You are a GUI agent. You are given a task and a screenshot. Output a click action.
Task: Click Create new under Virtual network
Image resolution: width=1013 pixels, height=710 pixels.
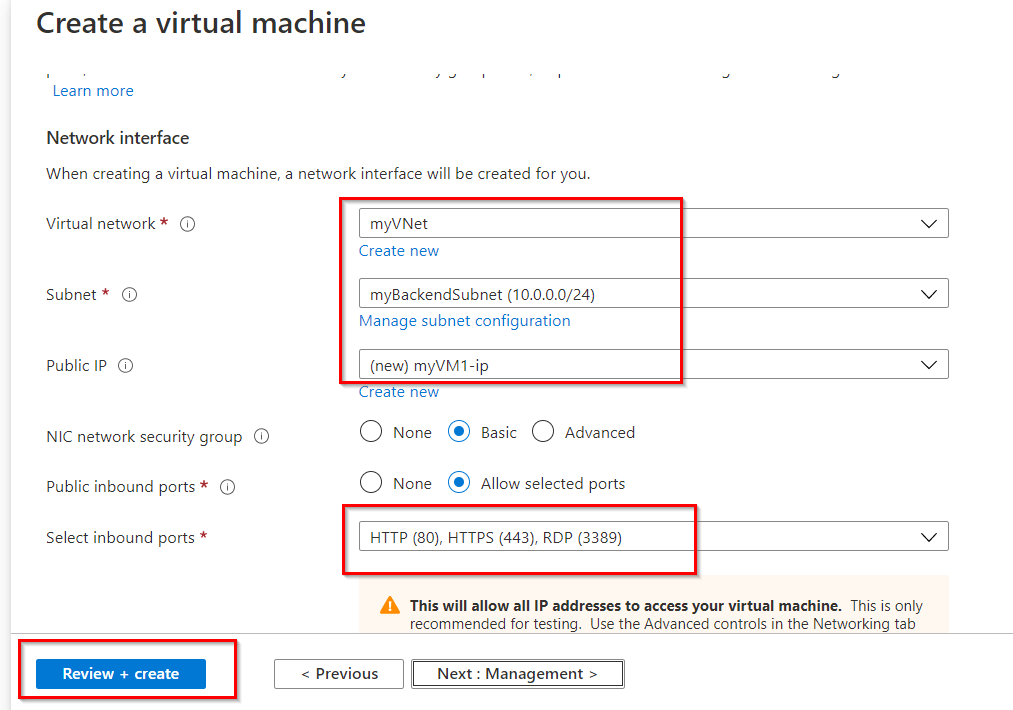click(398, 250)
